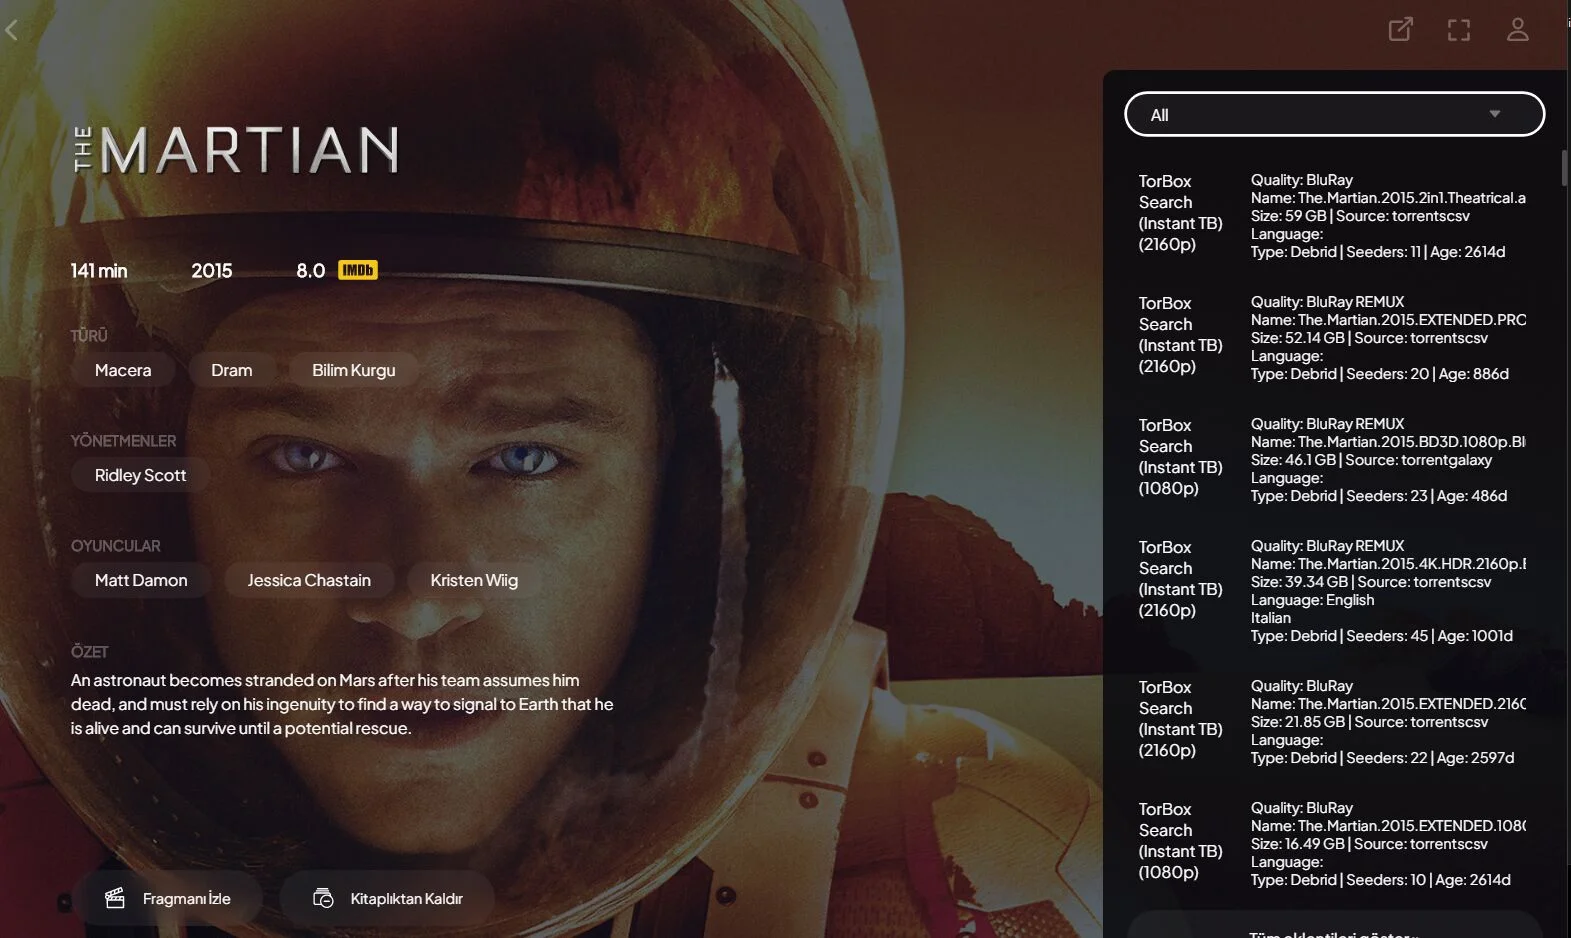Open the user profile icon
This screenshot has width=1571, height=938.
point(1517,29)
